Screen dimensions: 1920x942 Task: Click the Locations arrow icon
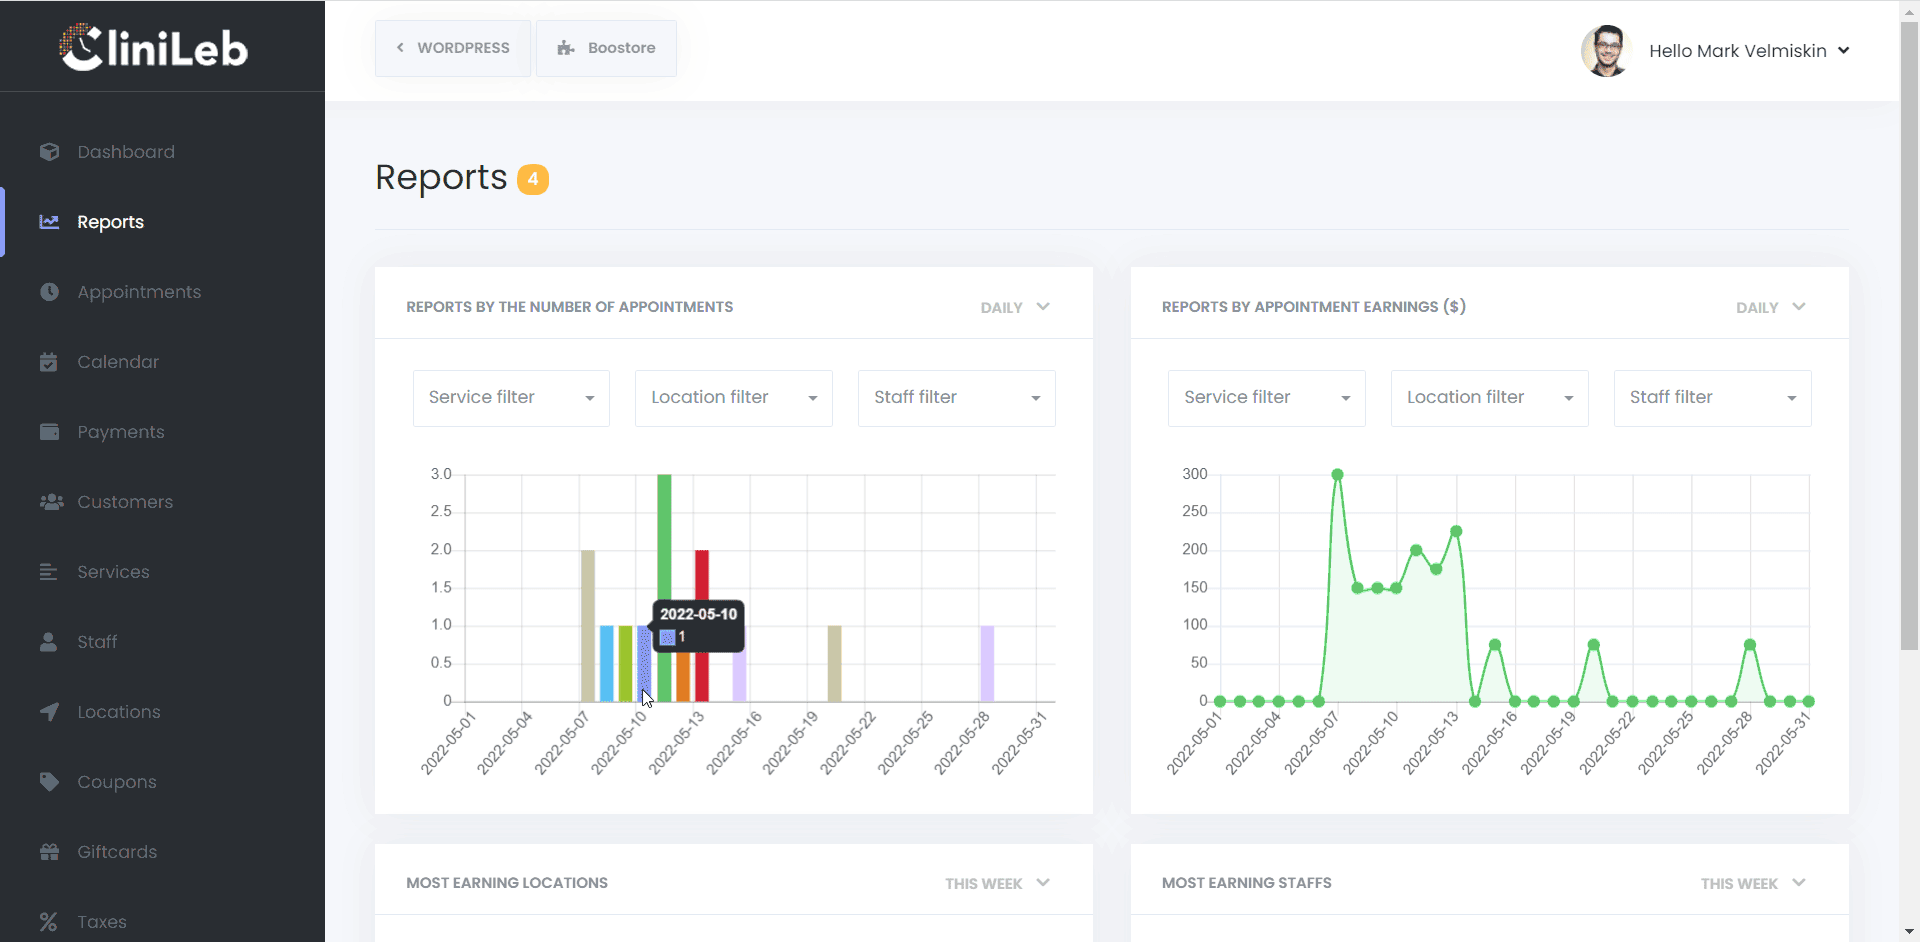(x=49, y=712)
